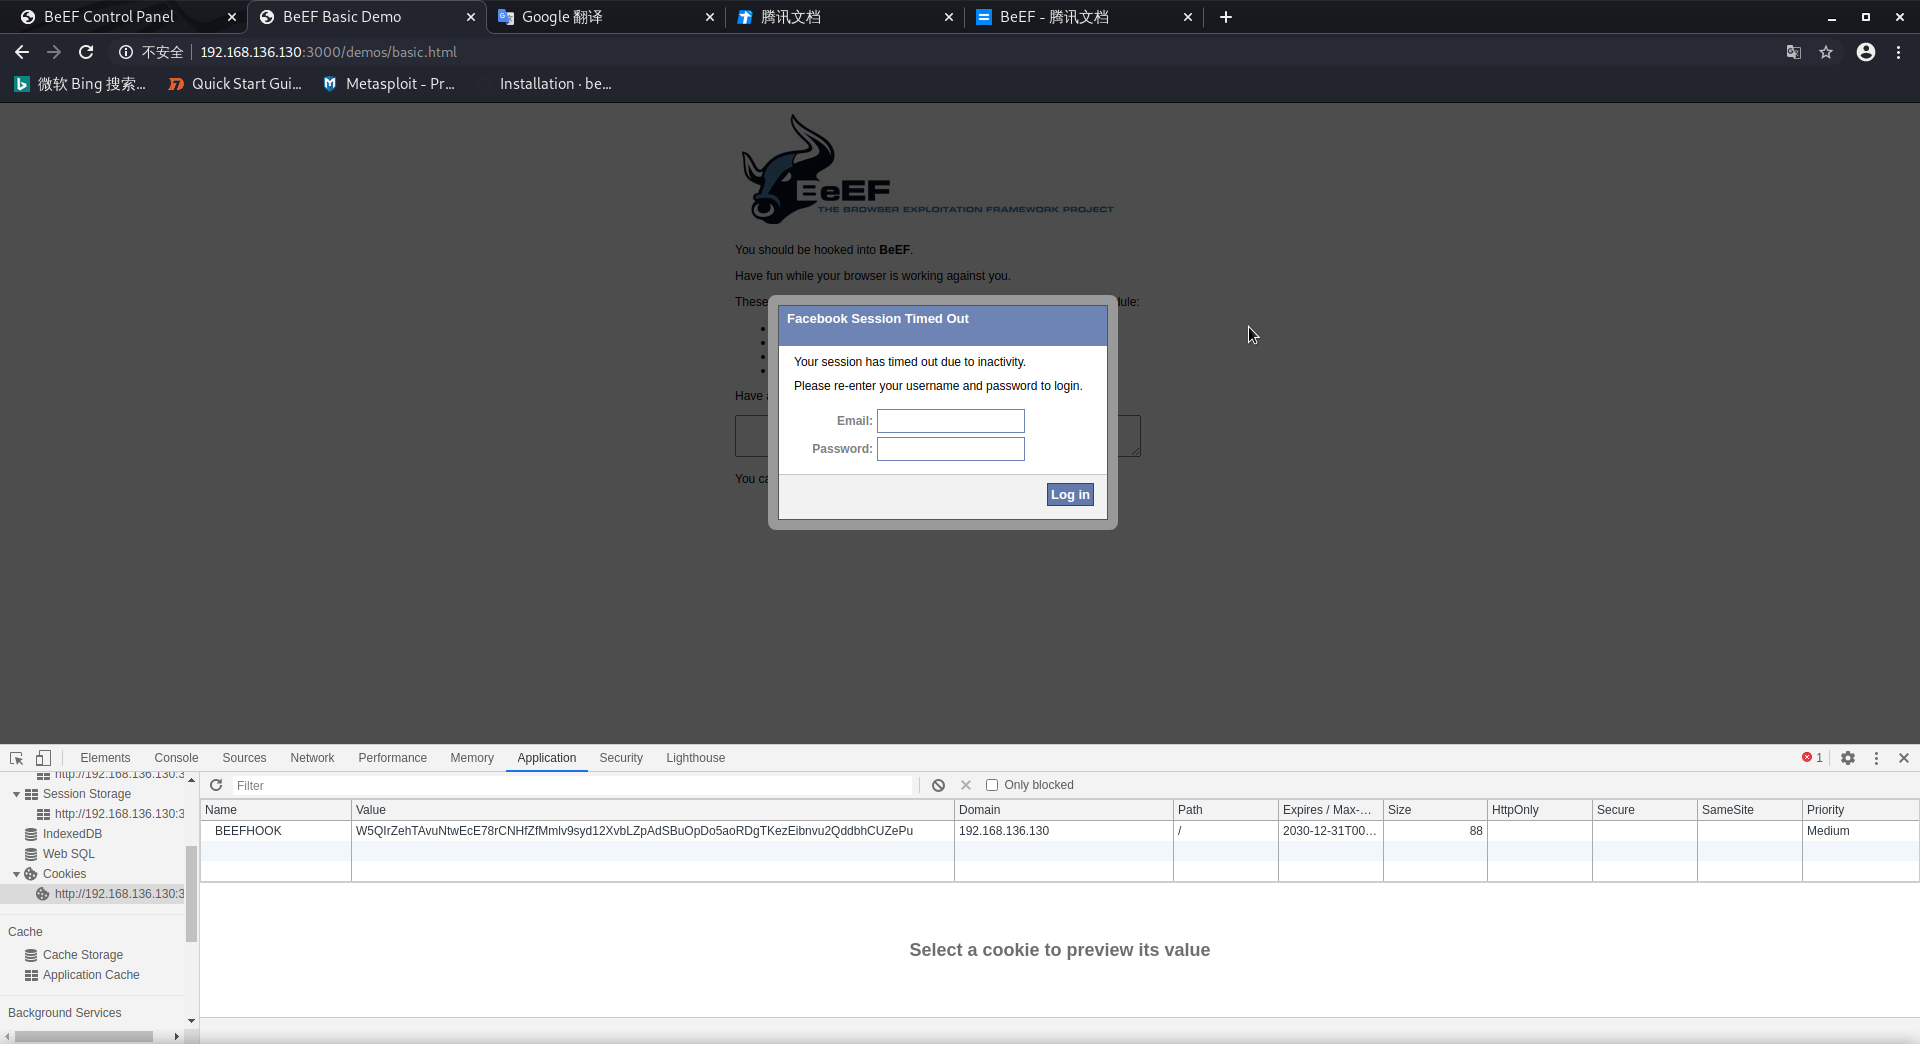Click the inspect element picker icon
Image resolution: width=1920 pixels, height=1044 pixels.
[16, 758]
